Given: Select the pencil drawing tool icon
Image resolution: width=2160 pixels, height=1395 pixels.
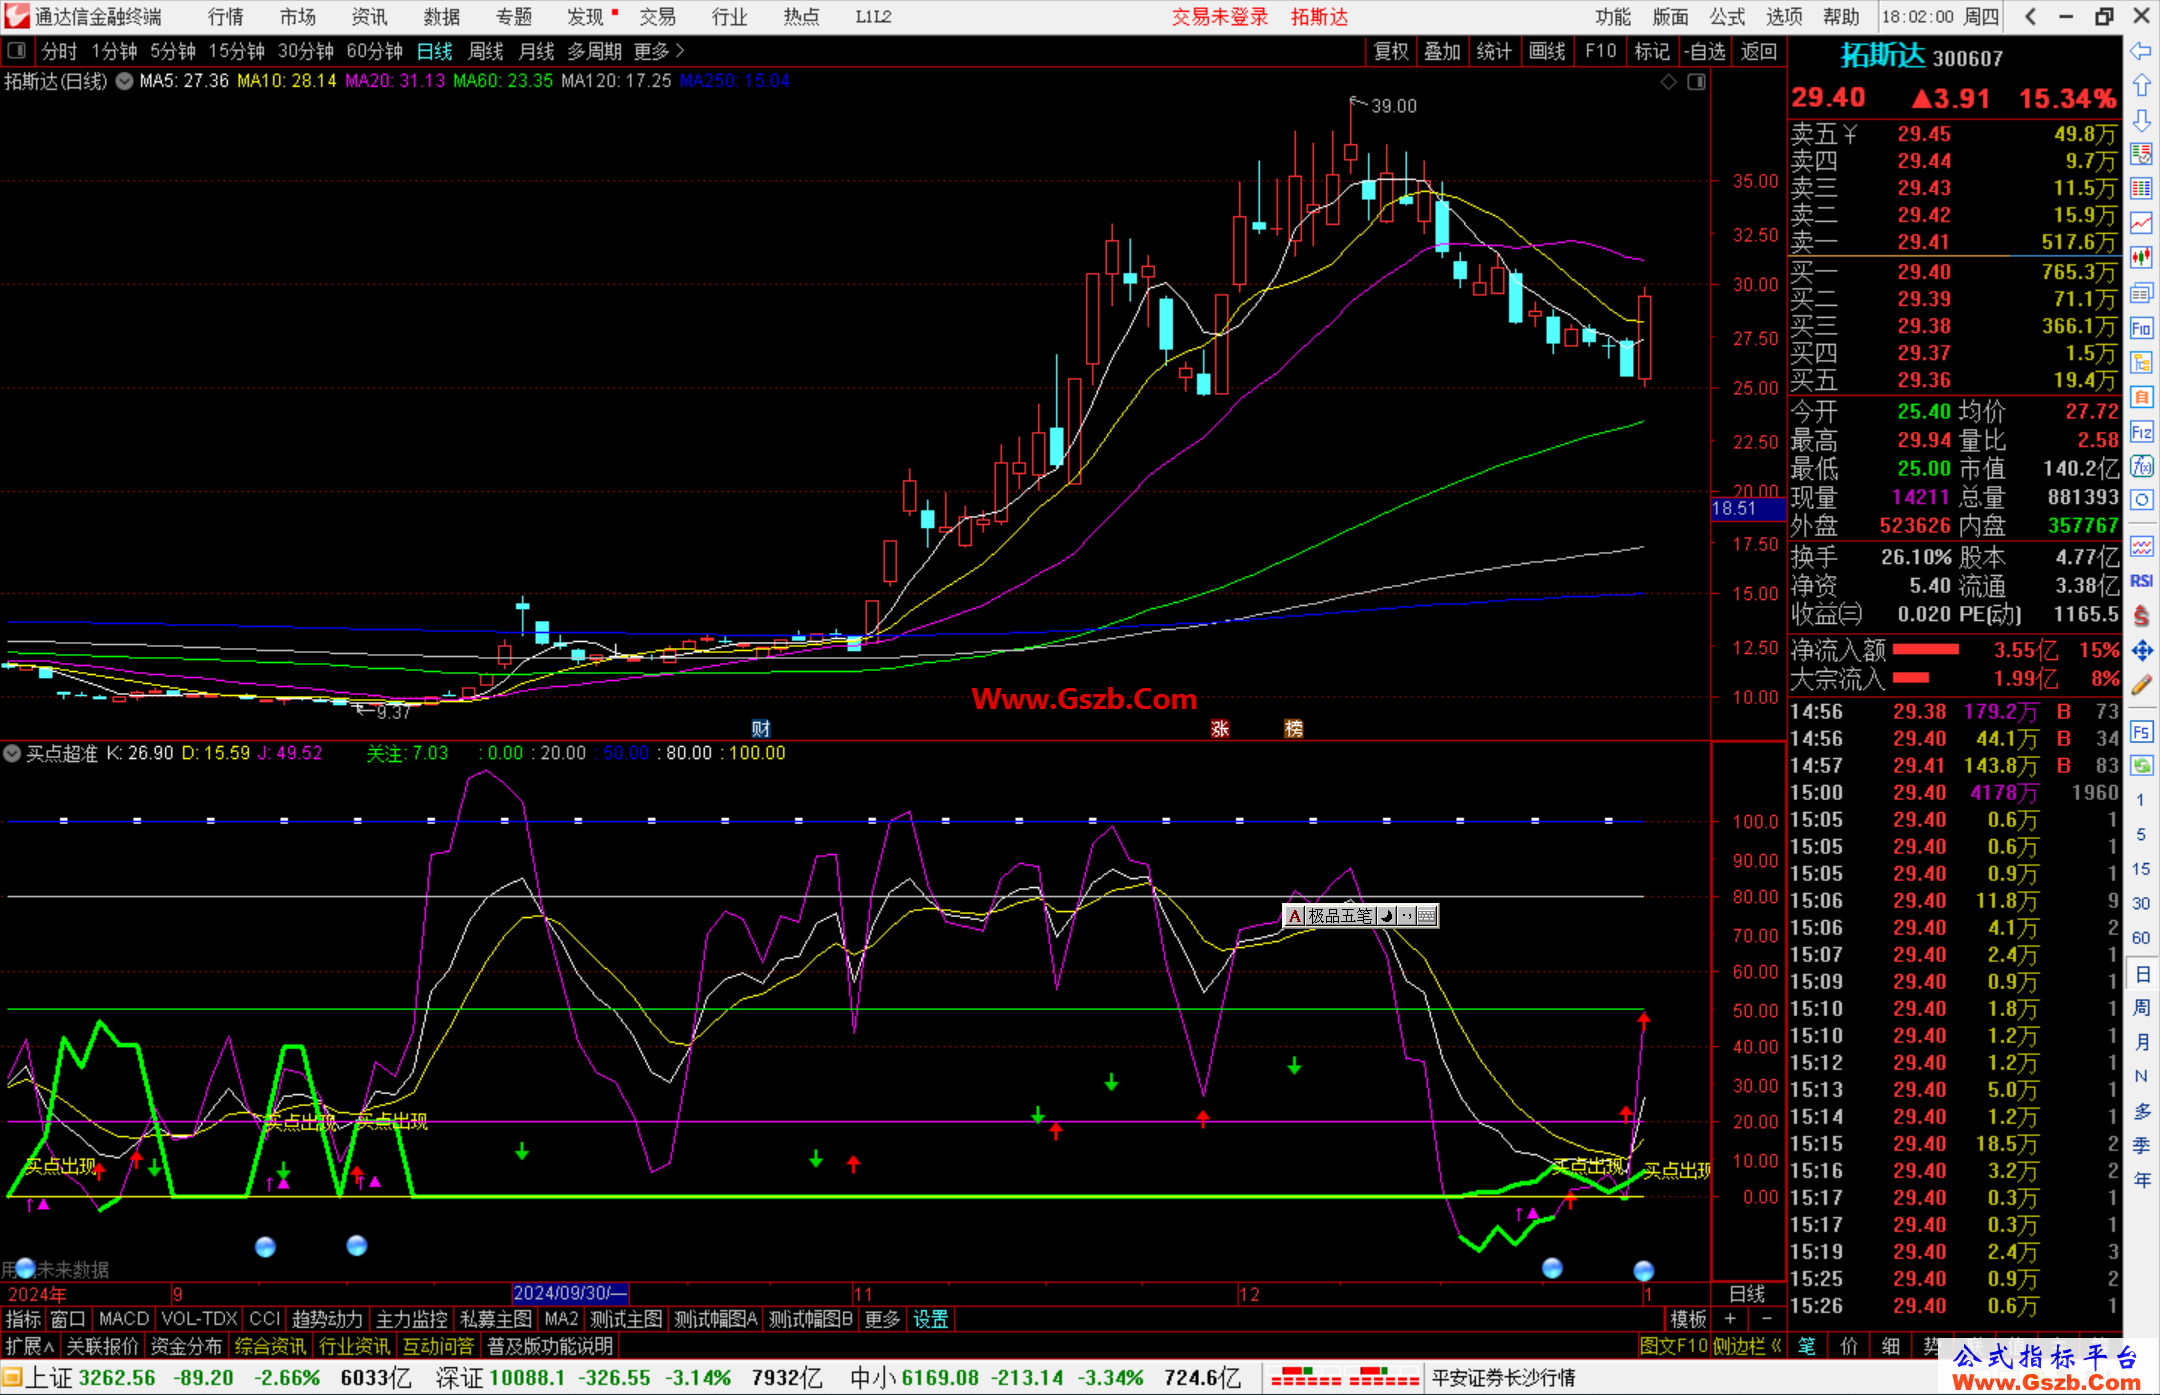Looking at the screenshot, I should (2141, 686).
